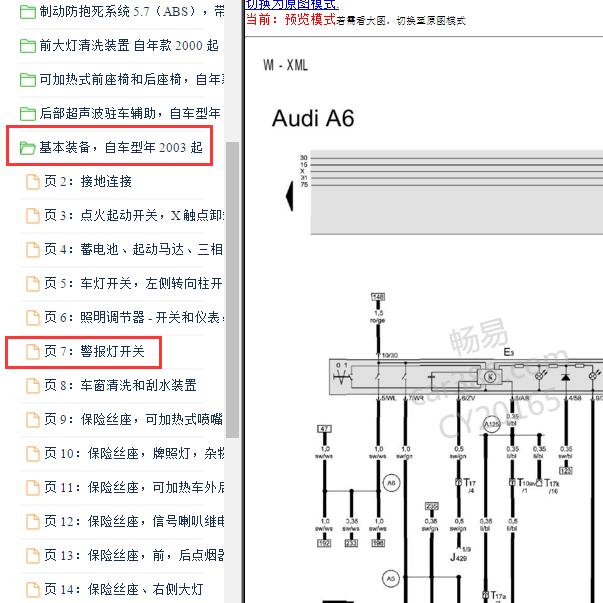Click the tree panel vertical scrollbar
603x603 pixels.
(x=232, y=290)
